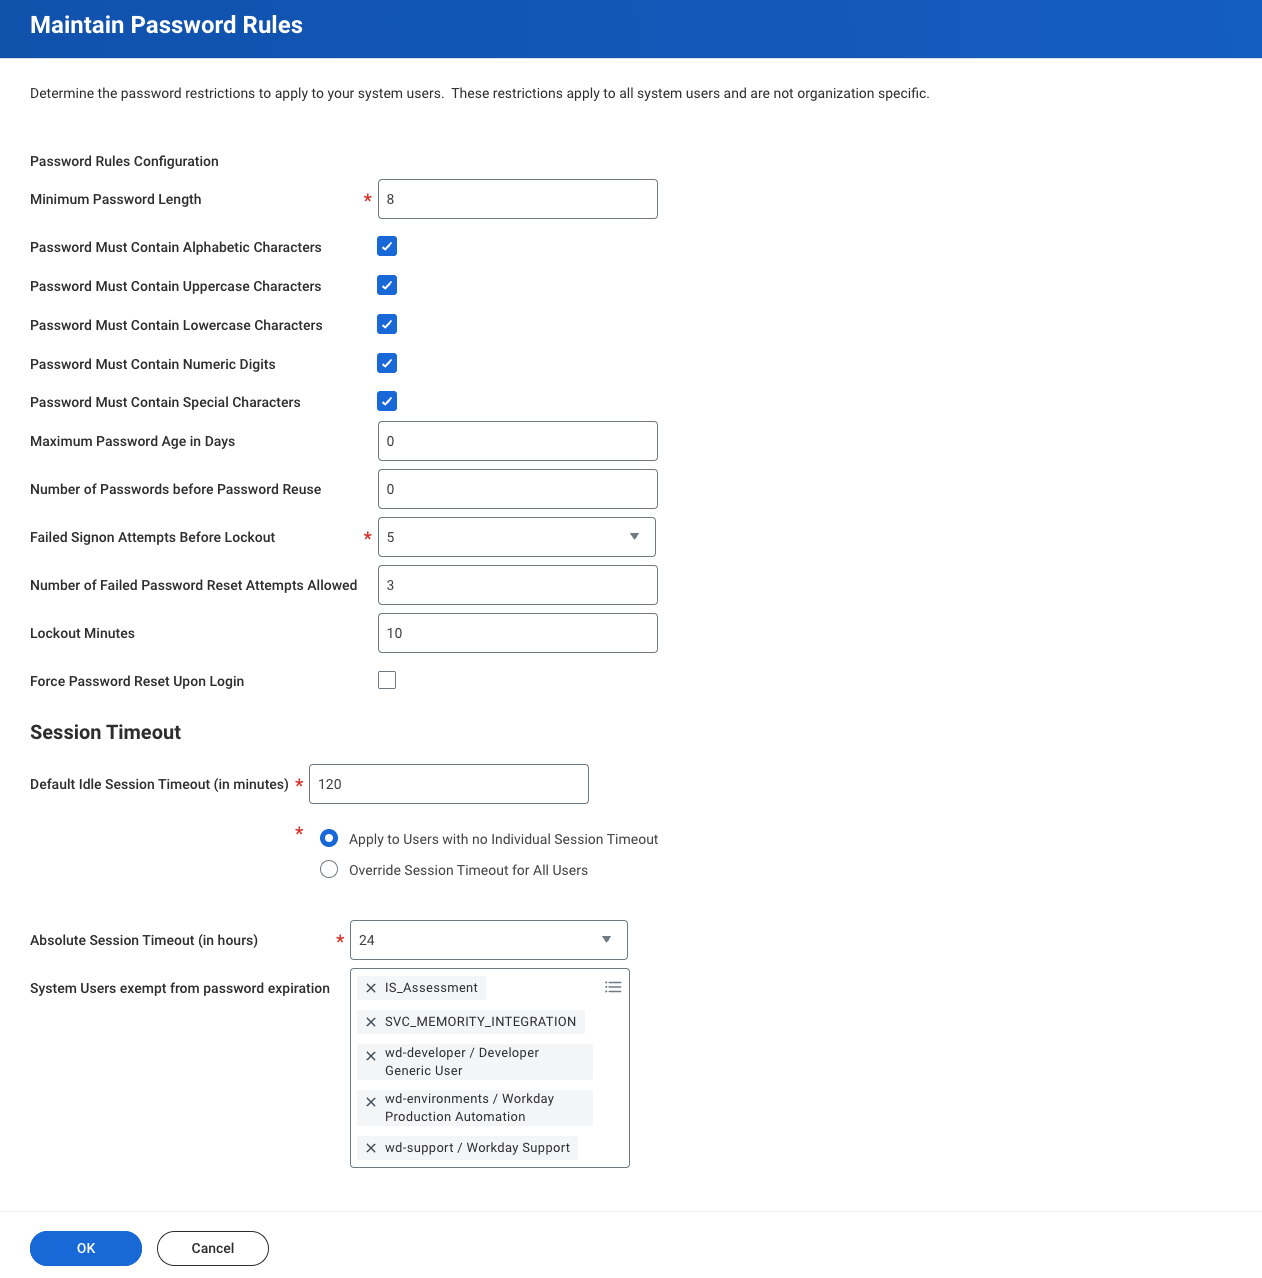Remove SVC_MEMORITY_INTEGRATION exempt user
The image size is (1262, 1278).
coord(371,1022)
